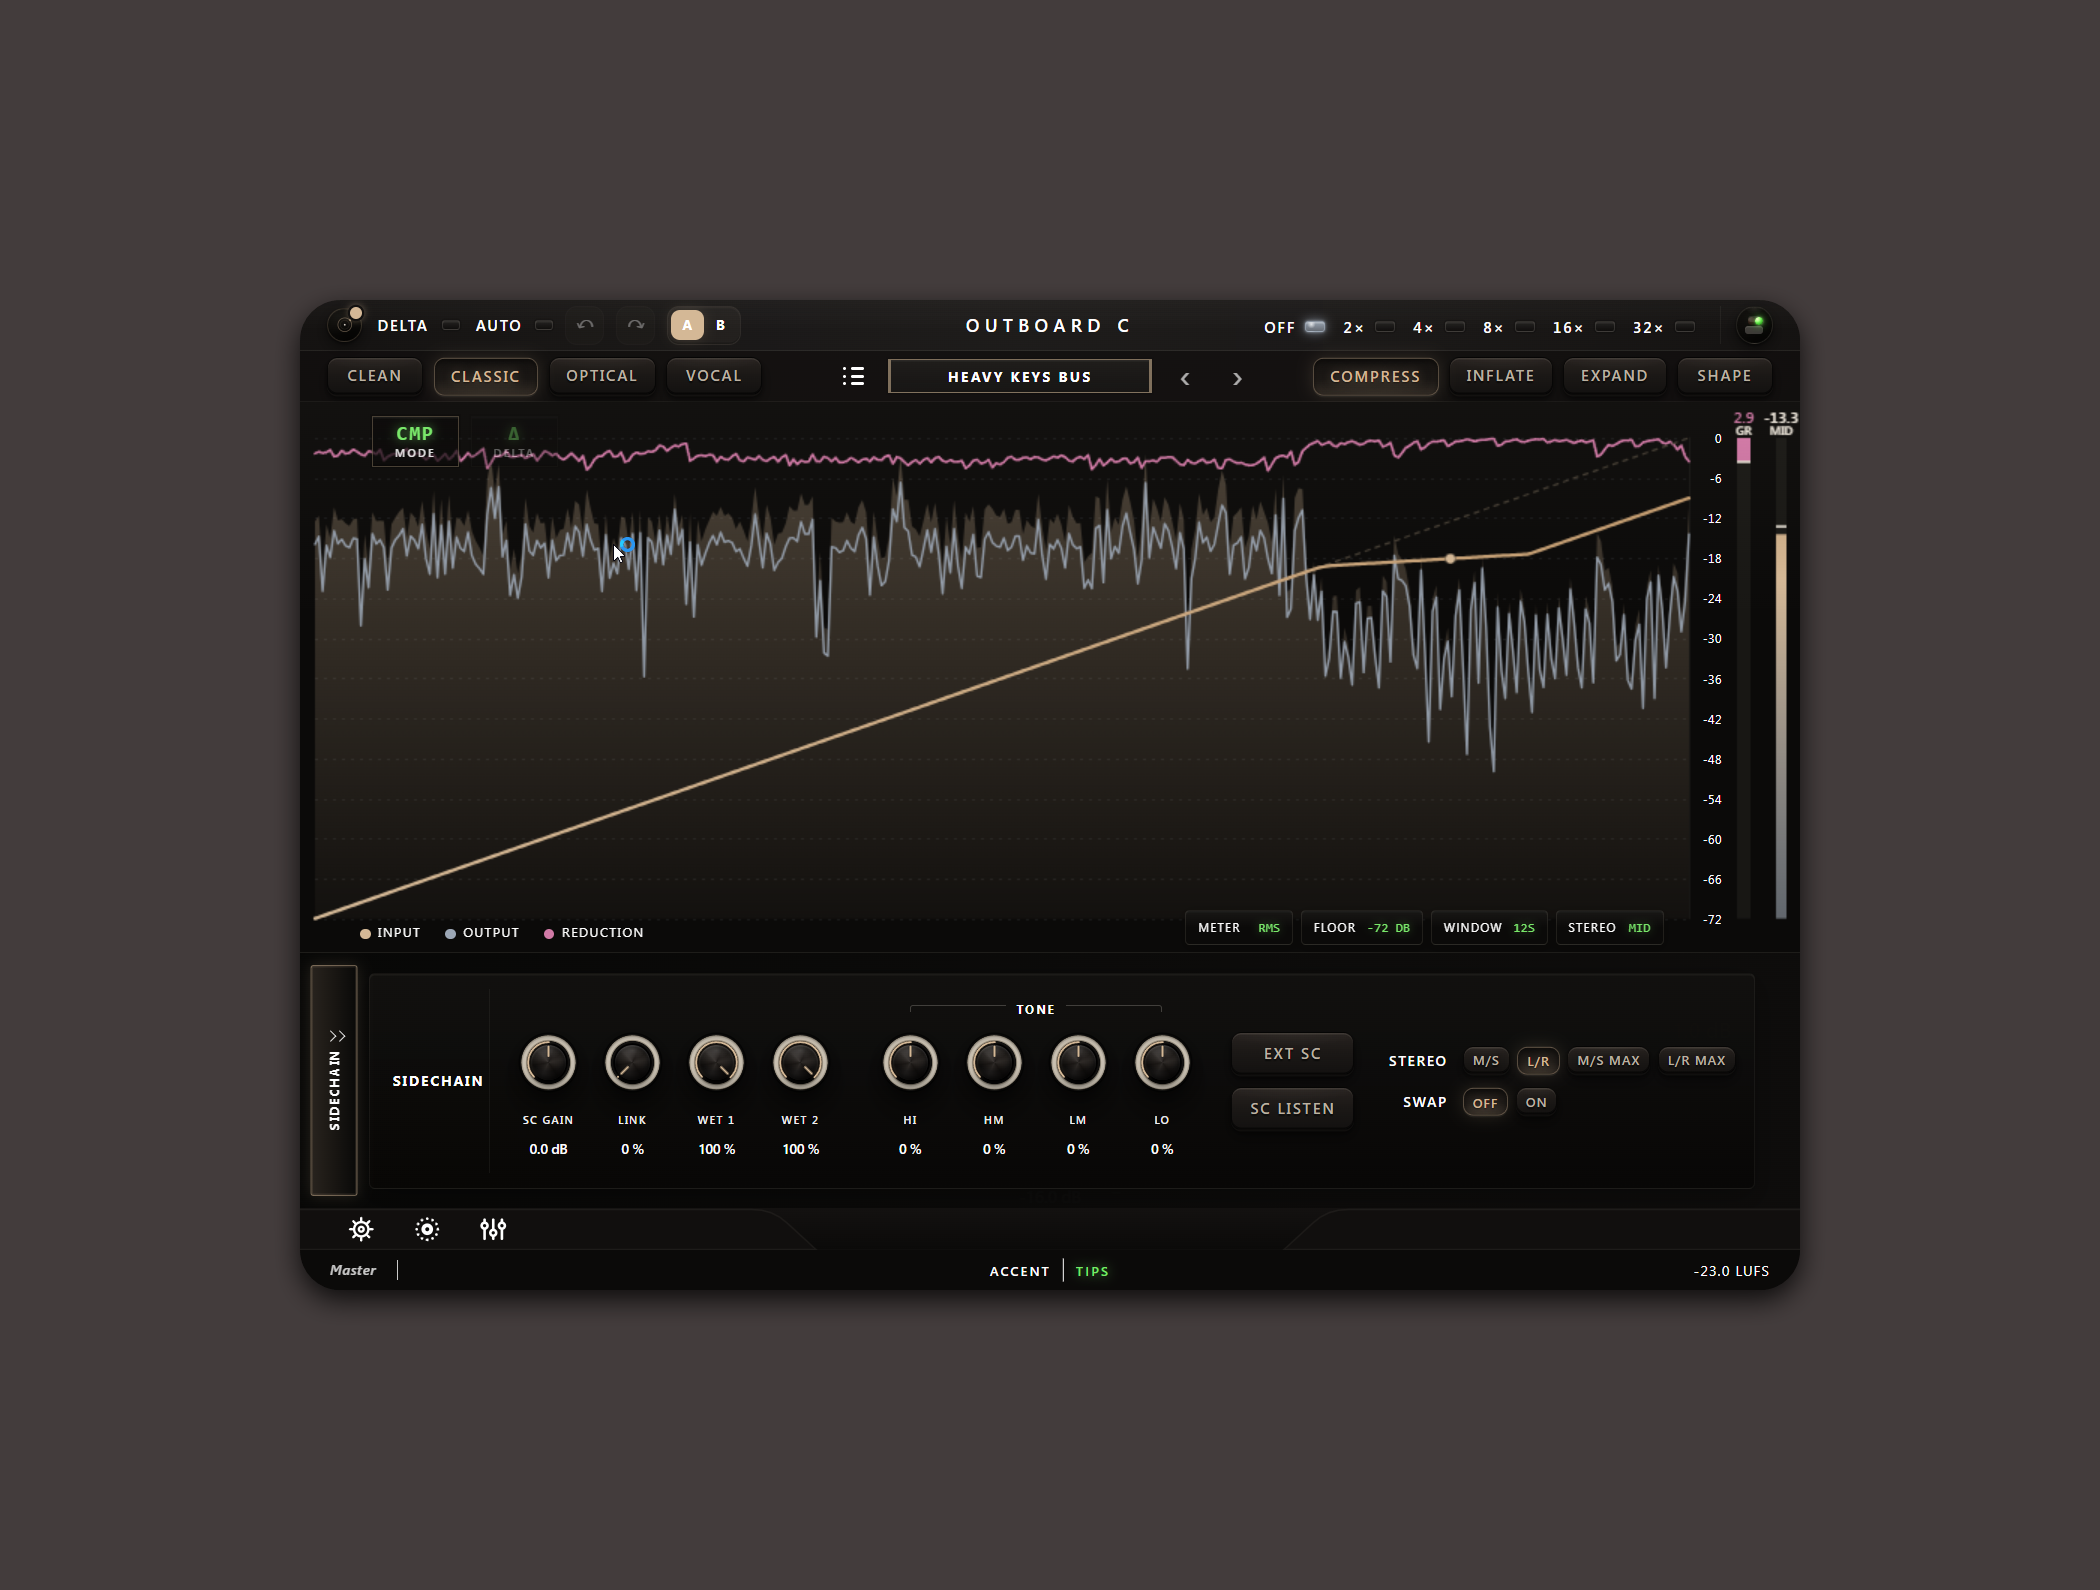
Task: Go to next preset arrow
Action: (1237, 378)
